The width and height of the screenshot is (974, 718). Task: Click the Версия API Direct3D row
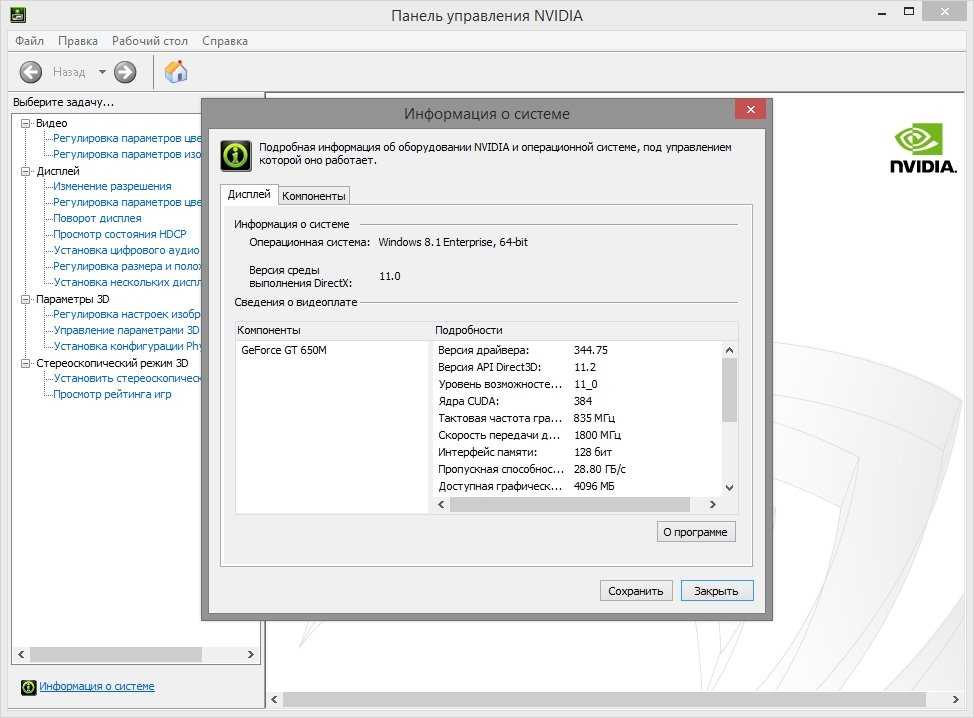pos(578,367)
